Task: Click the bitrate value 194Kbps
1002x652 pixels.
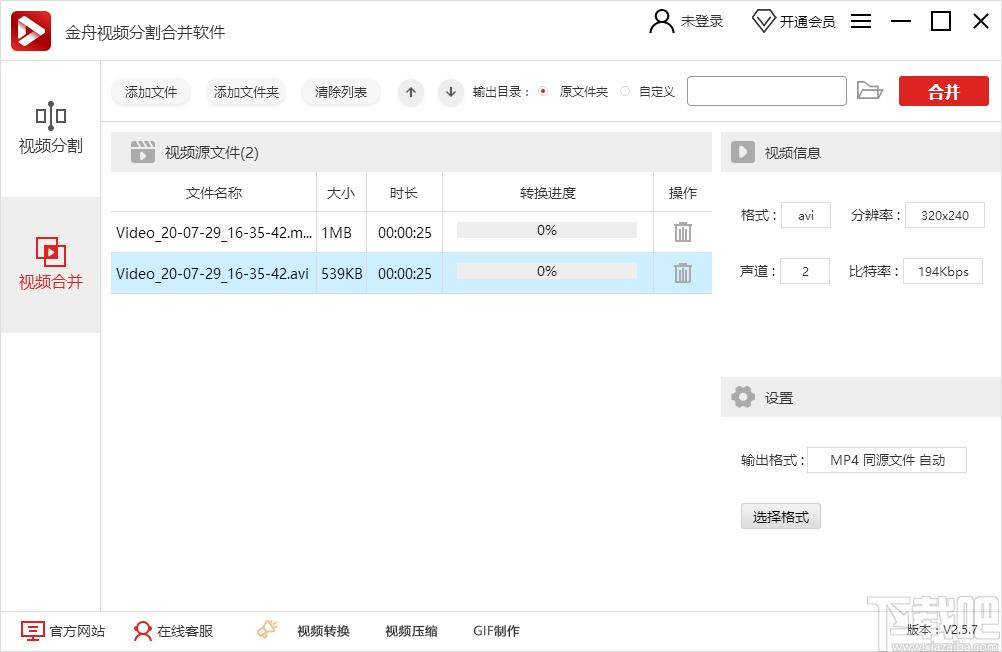Action: coord(943,272)
